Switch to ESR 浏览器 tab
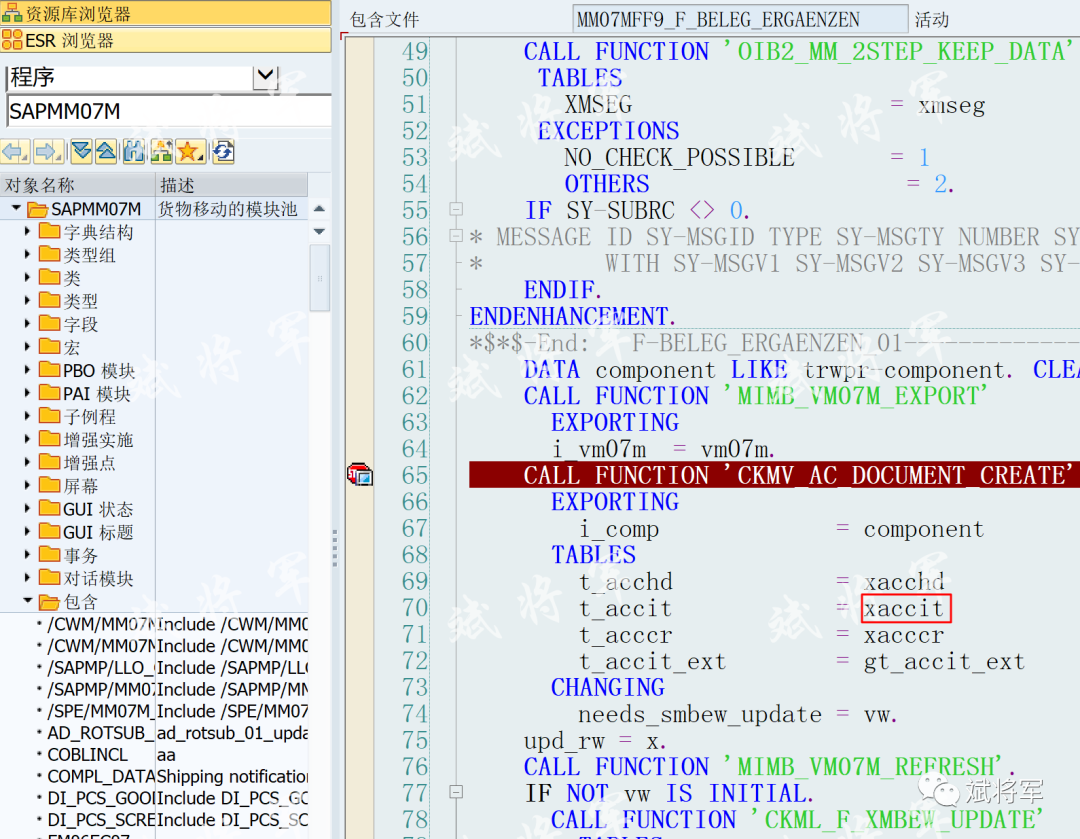 tap(165, 40)
